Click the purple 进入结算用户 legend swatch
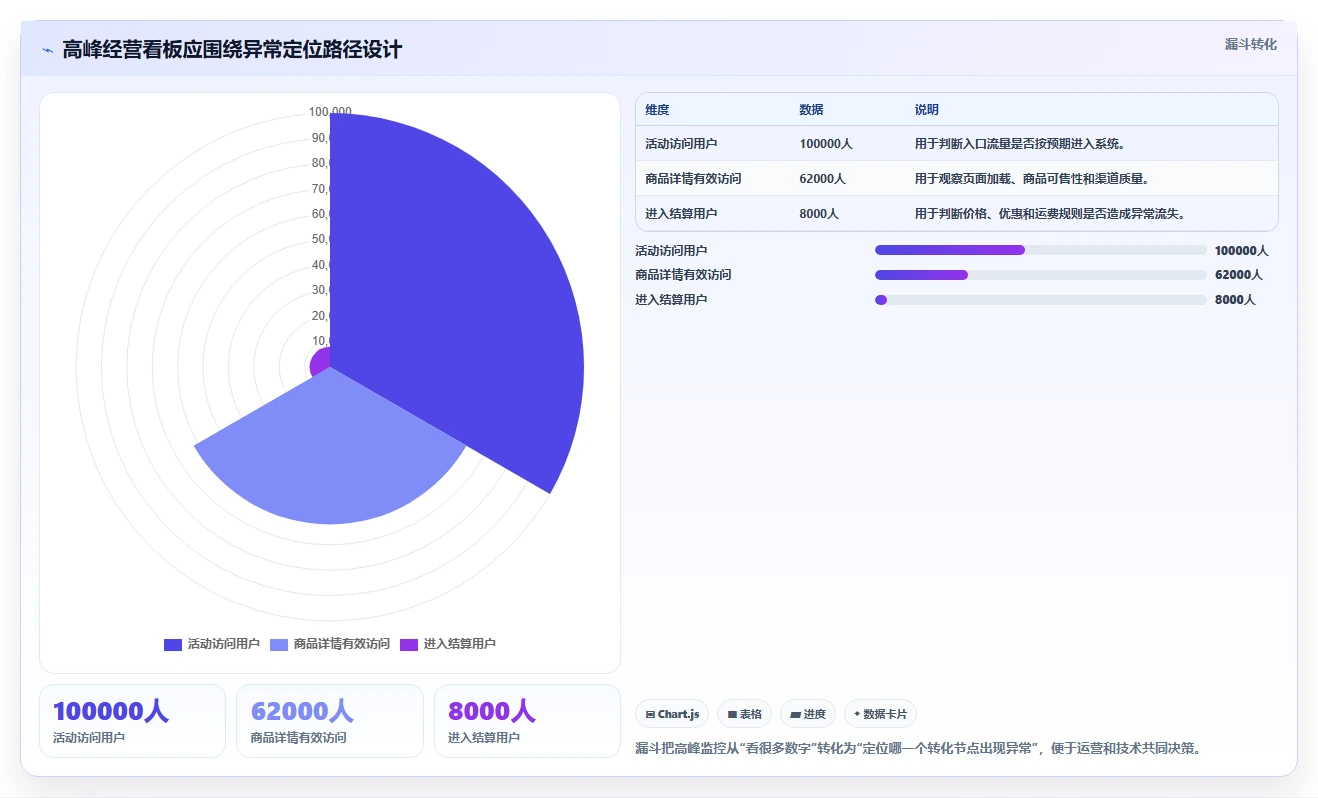 coord(409,644)
